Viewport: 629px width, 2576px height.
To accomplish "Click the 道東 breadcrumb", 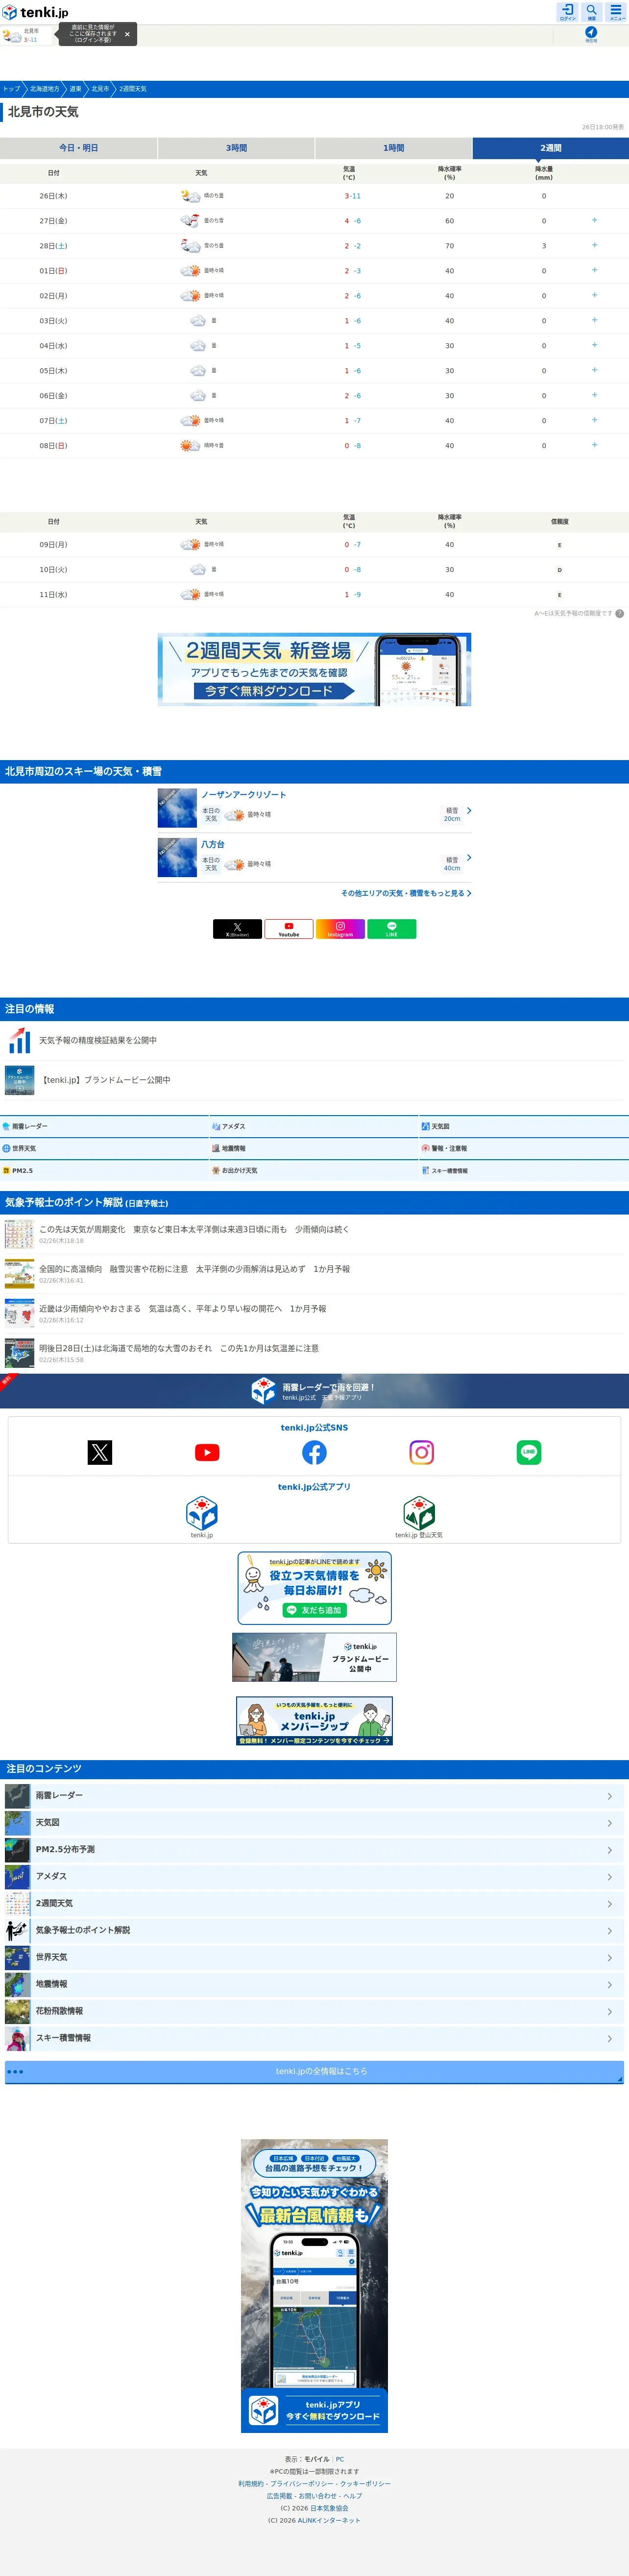I will coord(75,89).
